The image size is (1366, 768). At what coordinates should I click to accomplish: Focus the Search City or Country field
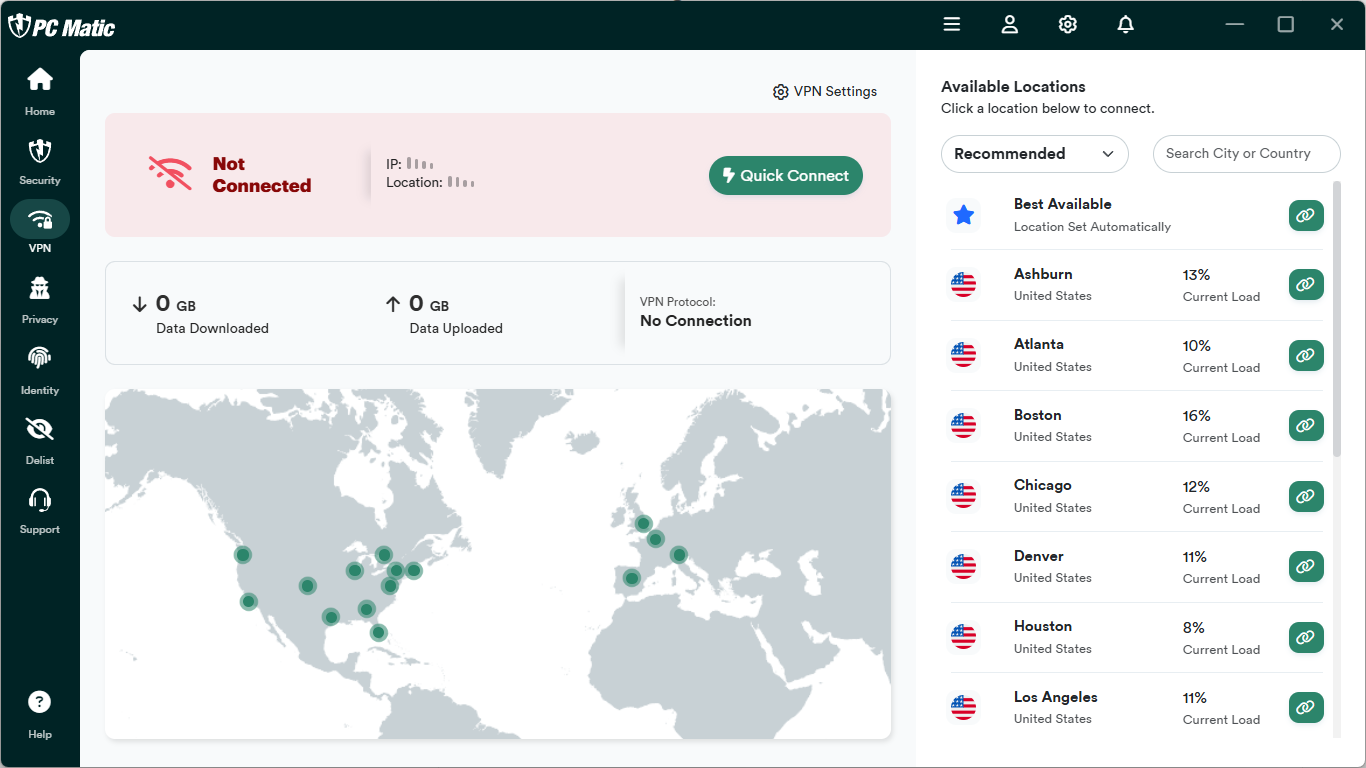pos(1247,154)
